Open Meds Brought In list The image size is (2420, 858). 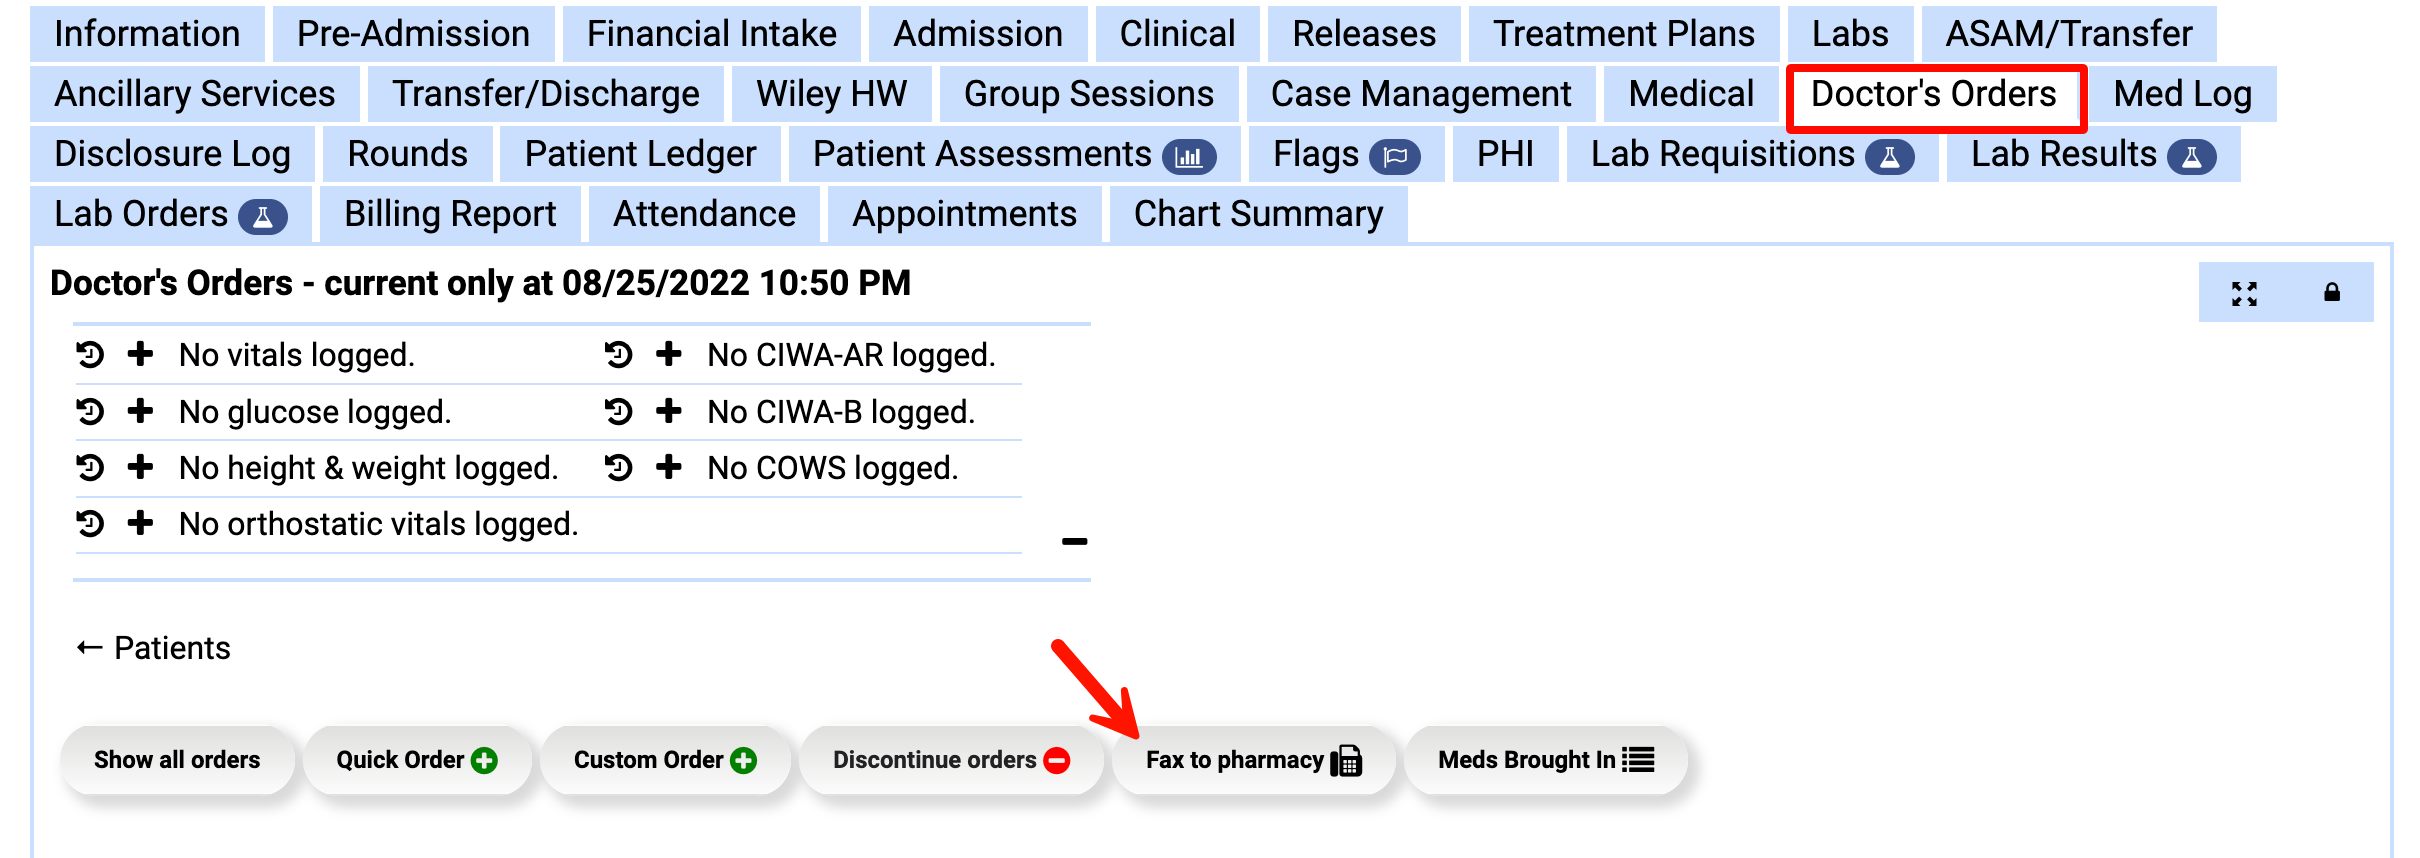click(x=1545, y=760)
